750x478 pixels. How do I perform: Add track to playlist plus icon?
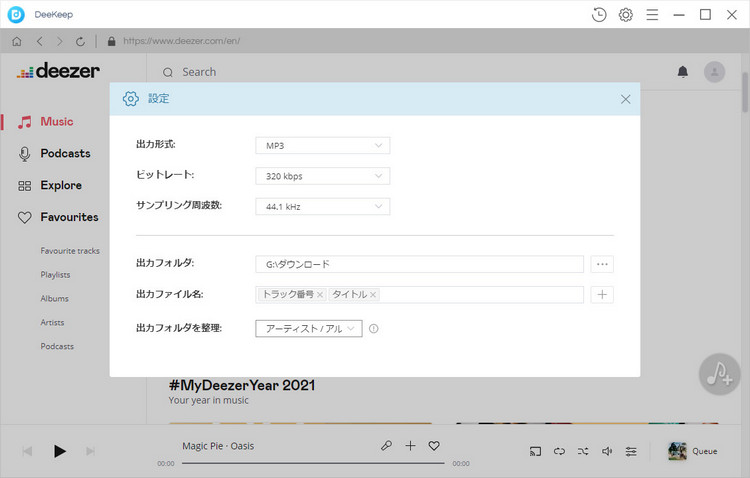click(x=410, y=446)
